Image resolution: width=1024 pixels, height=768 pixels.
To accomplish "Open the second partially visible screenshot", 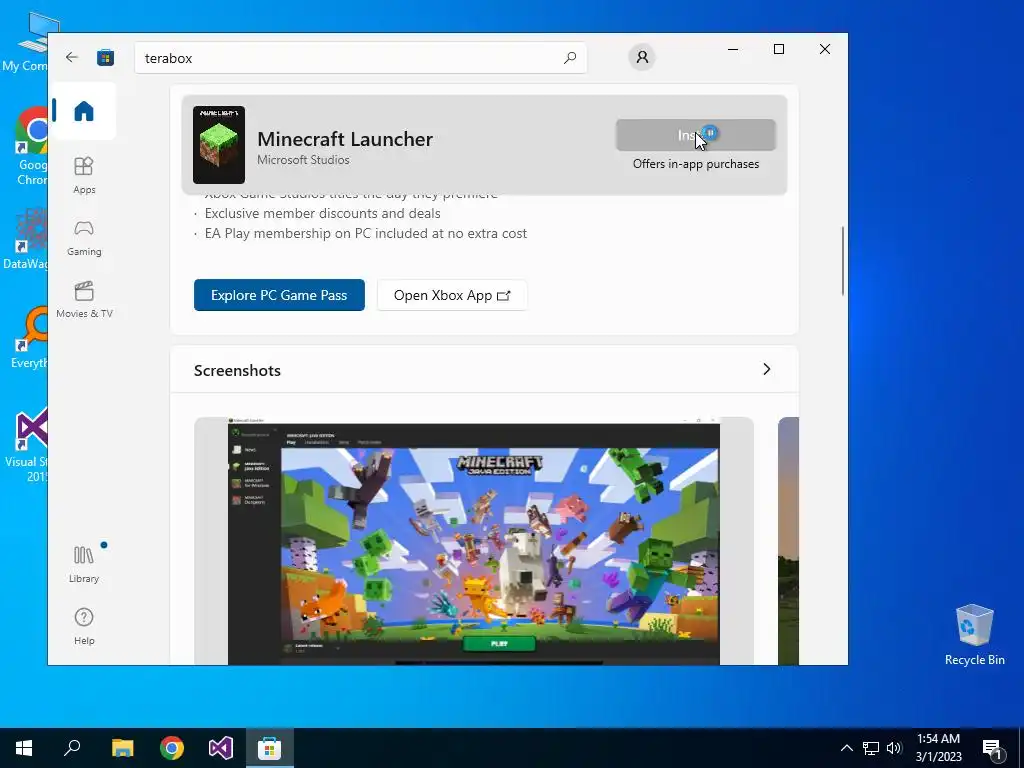I will [x=788, y=541].
